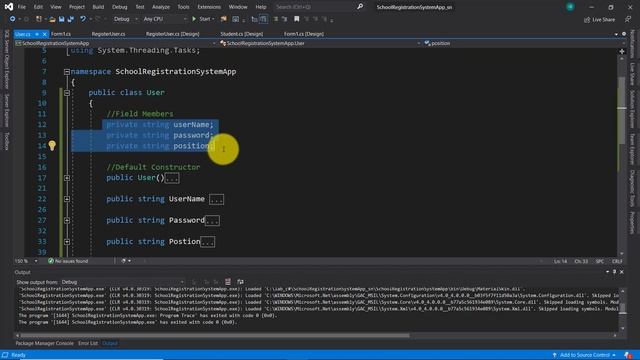Click the lightbulb quick actions icon

[52, 145]
